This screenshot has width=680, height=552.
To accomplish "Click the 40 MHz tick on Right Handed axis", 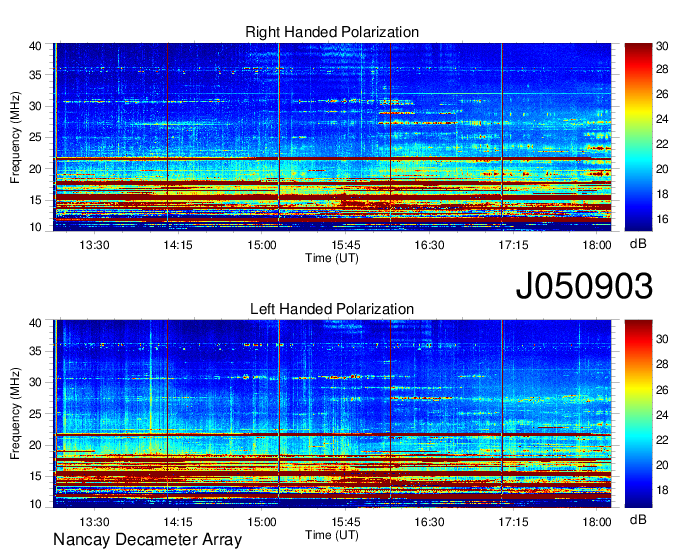I will 35,46.
